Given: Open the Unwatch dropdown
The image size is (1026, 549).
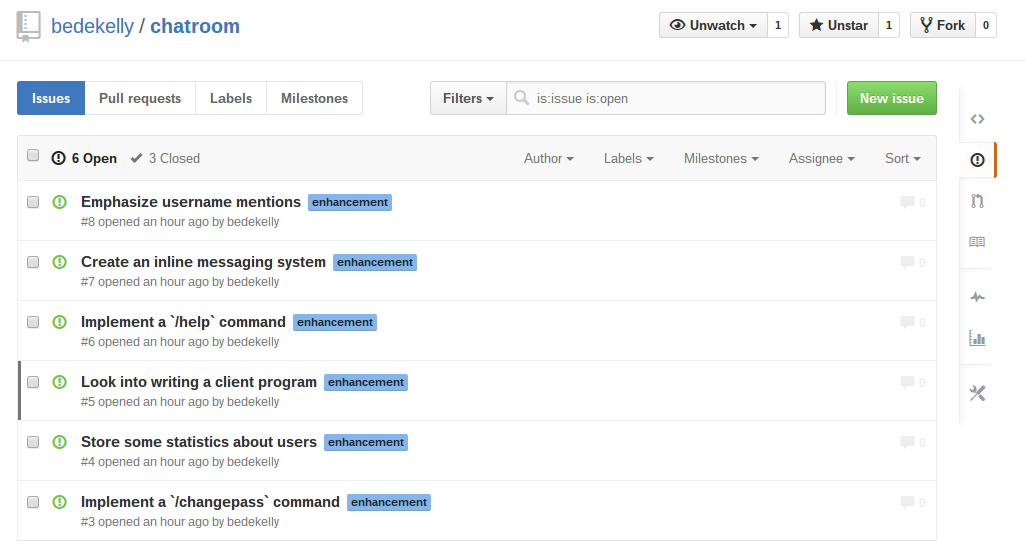Looking at the screenshot, I should pos(713,26).
